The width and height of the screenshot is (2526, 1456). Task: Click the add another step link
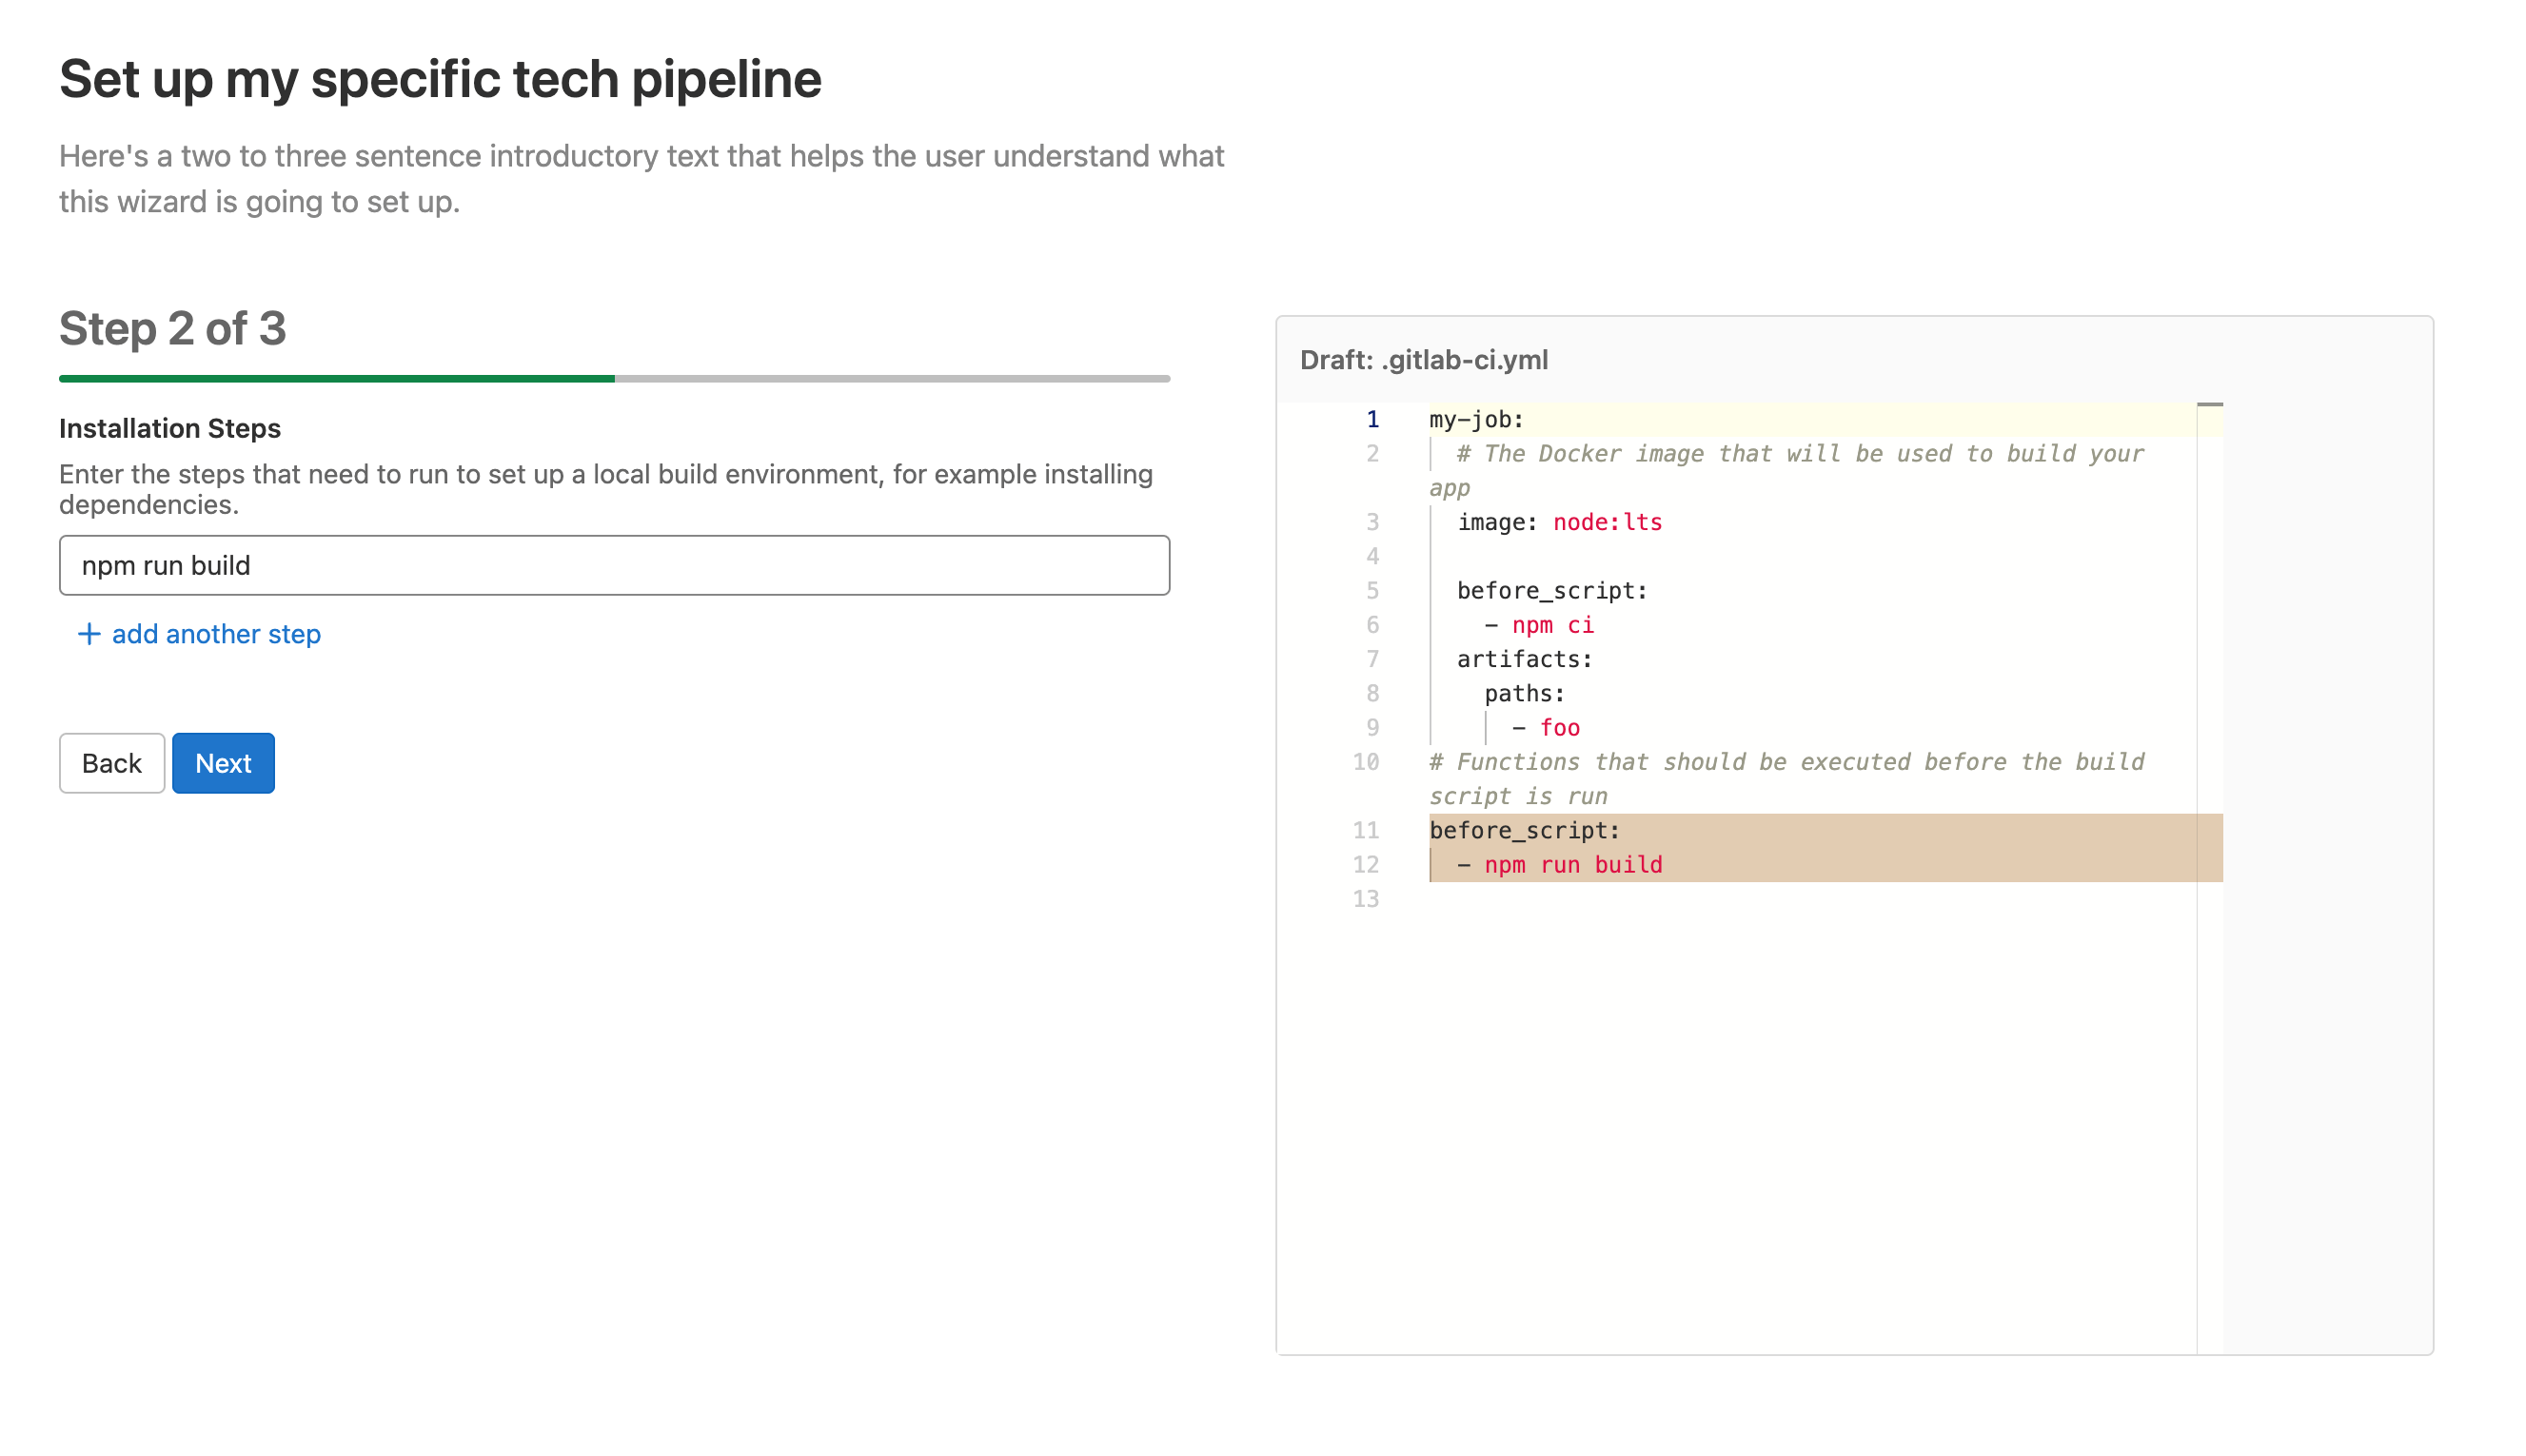point(216,634)
